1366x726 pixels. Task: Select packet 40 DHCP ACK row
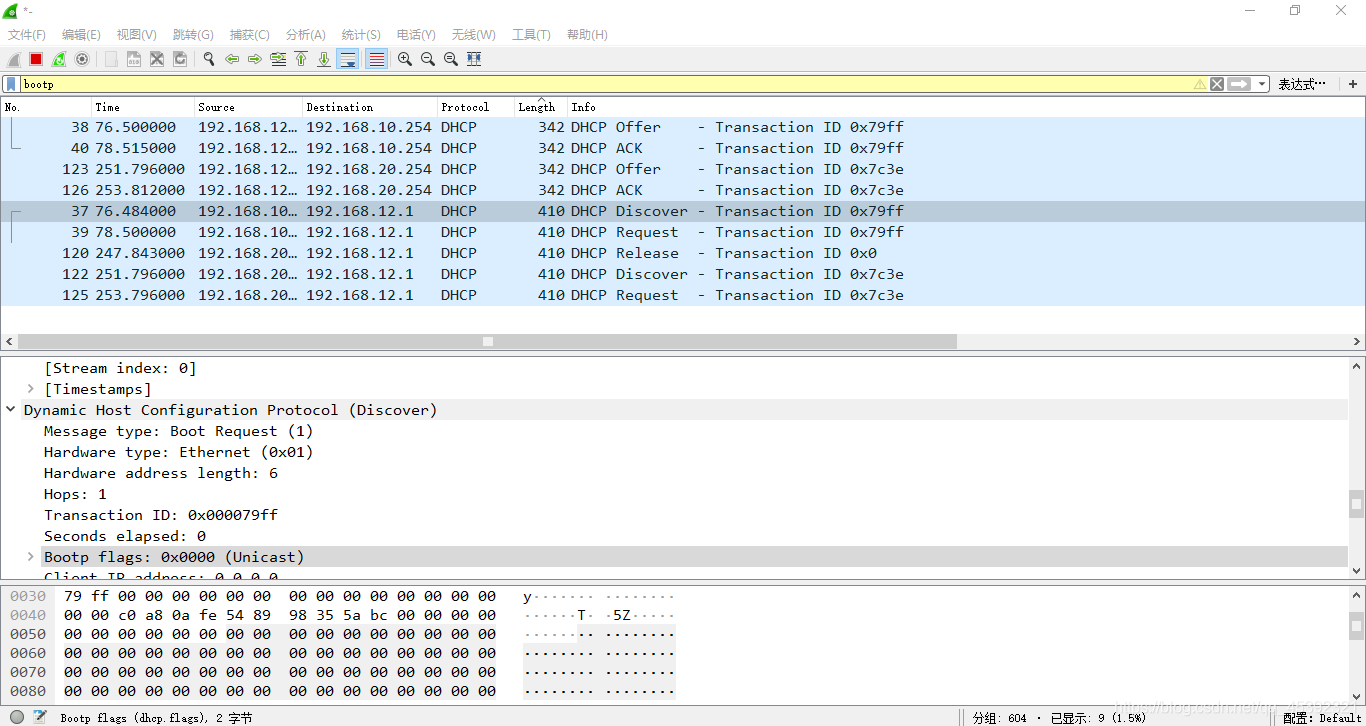click(683, 148)
